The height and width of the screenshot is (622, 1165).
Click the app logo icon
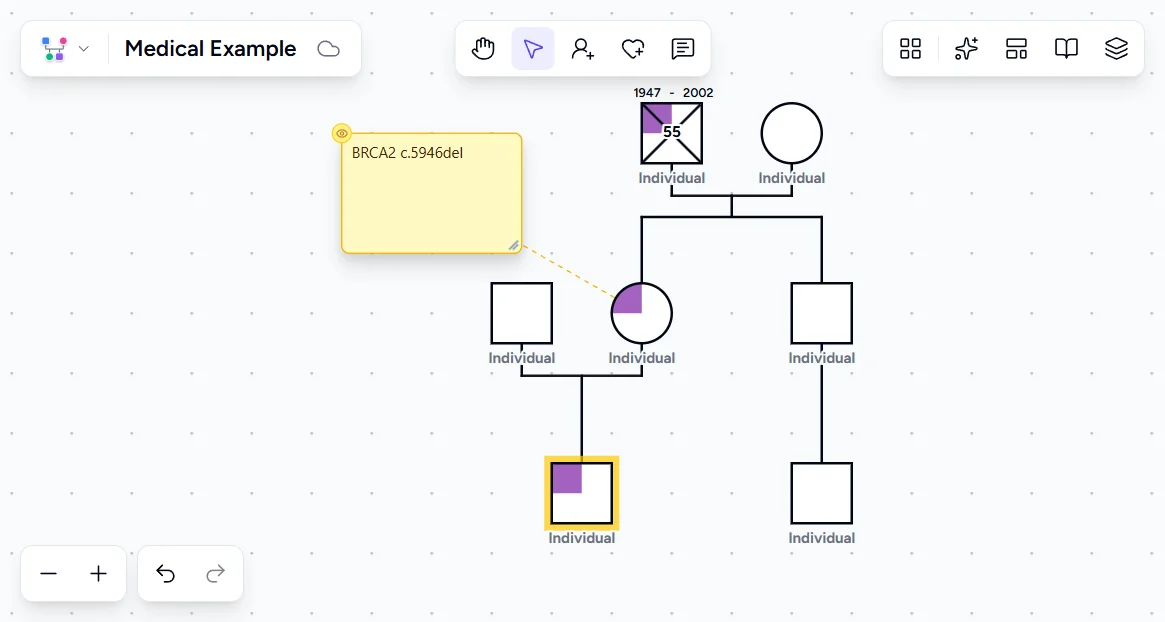pyautogui.click(x=54, y=49)
